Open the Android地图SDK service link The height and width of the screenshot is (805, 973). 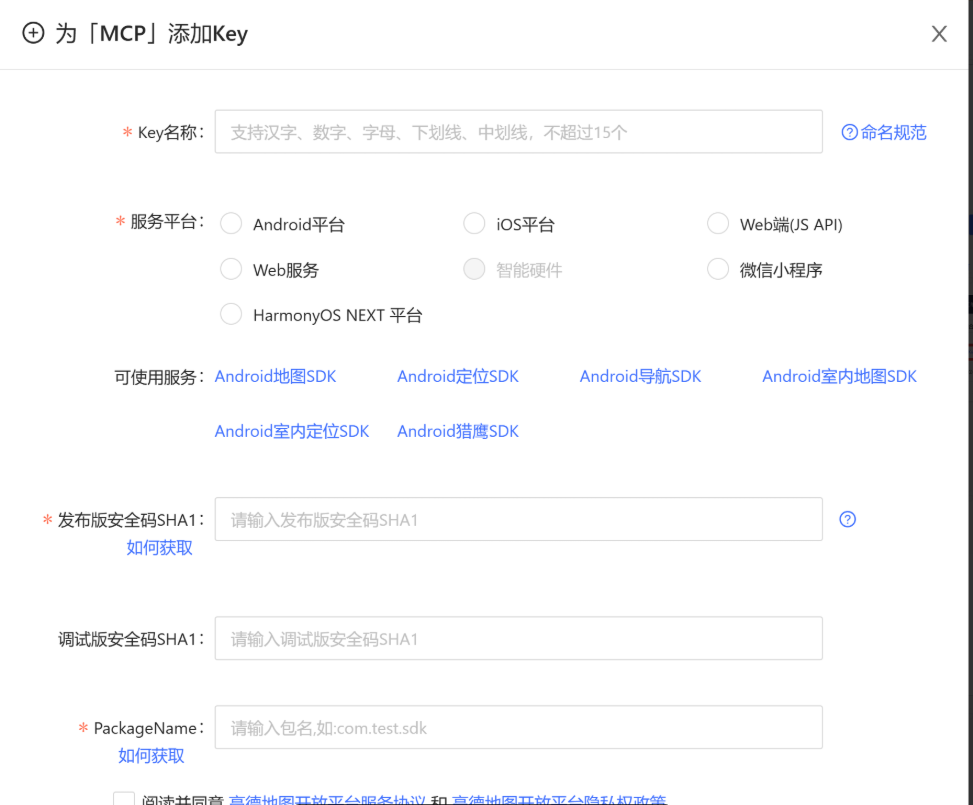point(277,376)
